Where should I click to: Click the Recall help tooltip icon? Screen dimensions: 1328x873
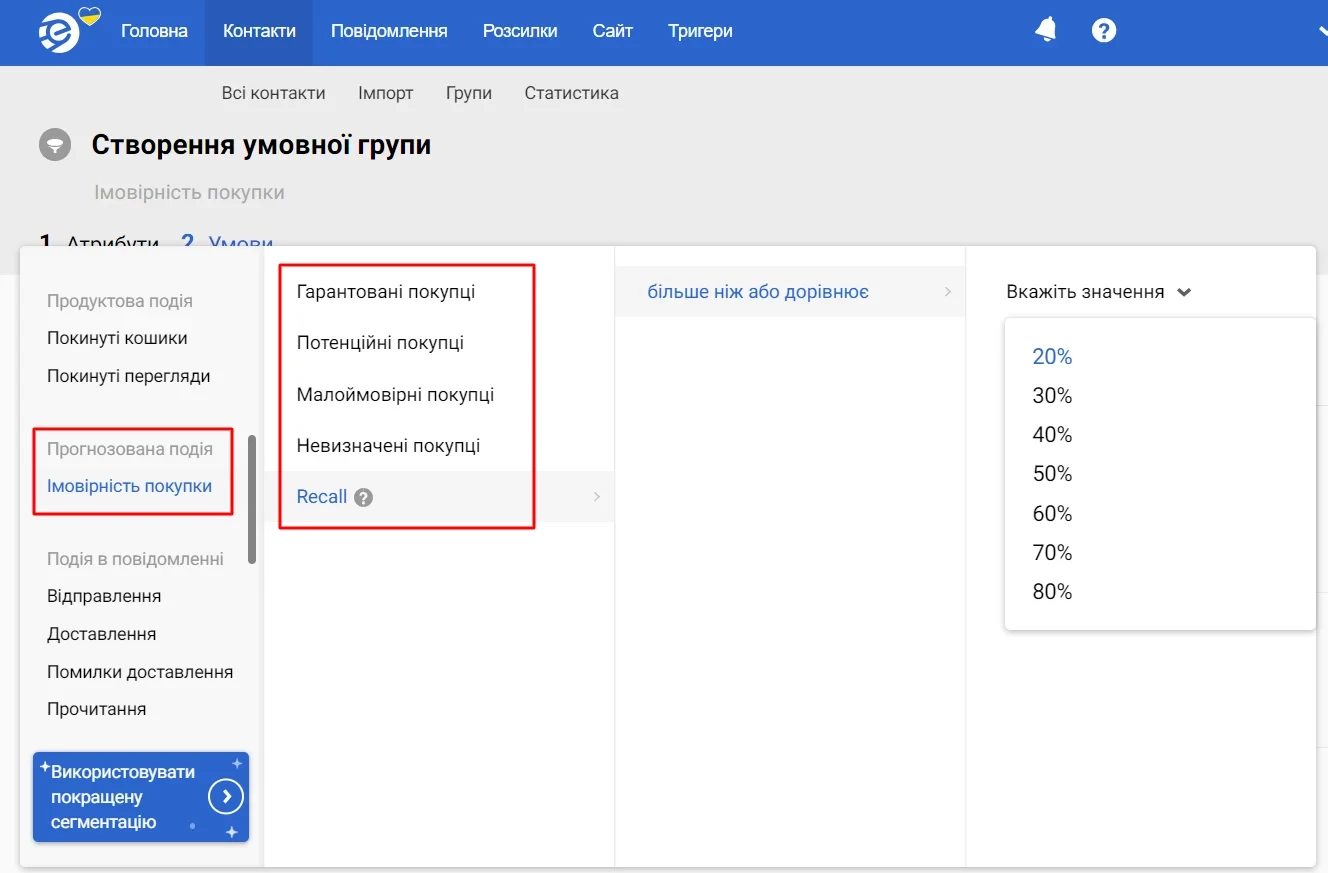[x=364, y=497]
